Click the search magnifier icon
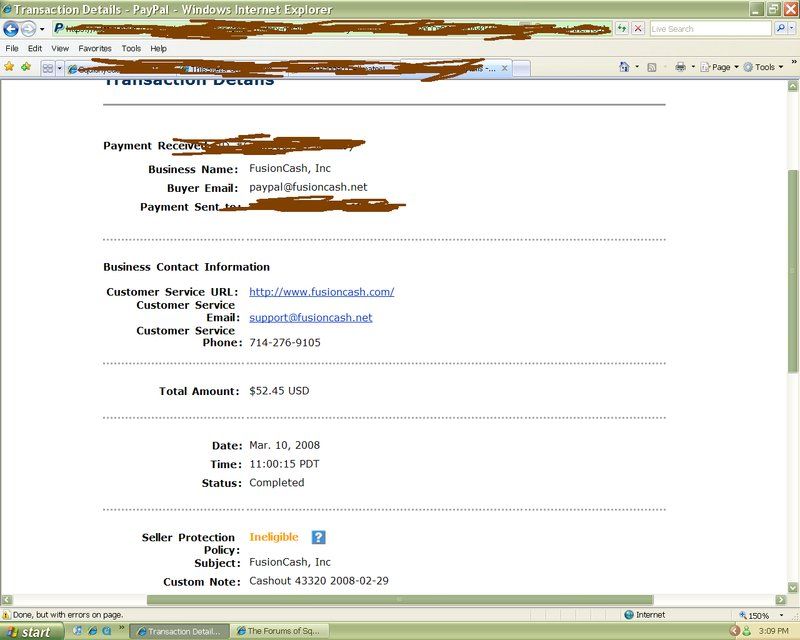The height and width of the screenshot is (640, 800). tap(780, 29)
